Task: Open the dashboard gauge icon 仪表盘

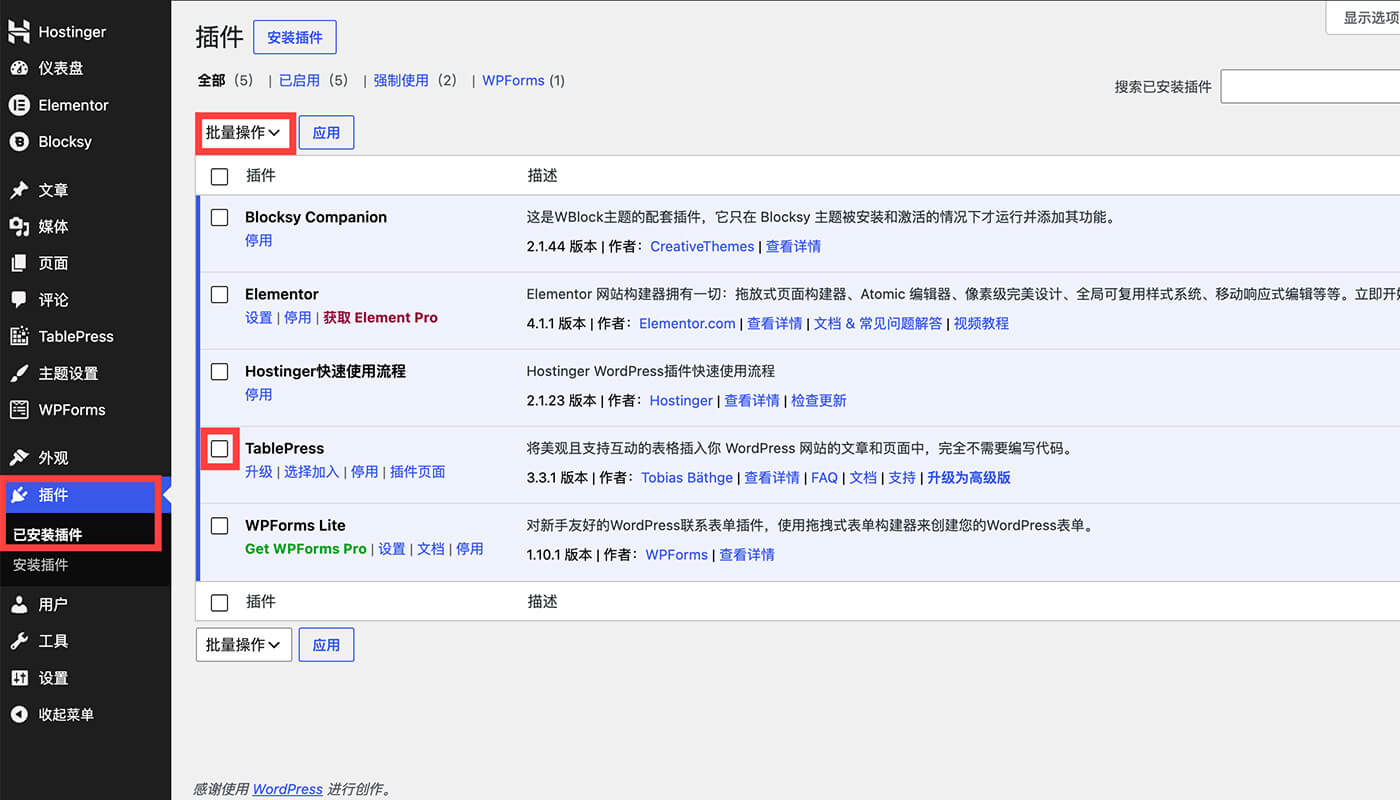Action: pyautogui.click(x=19, y=69)
